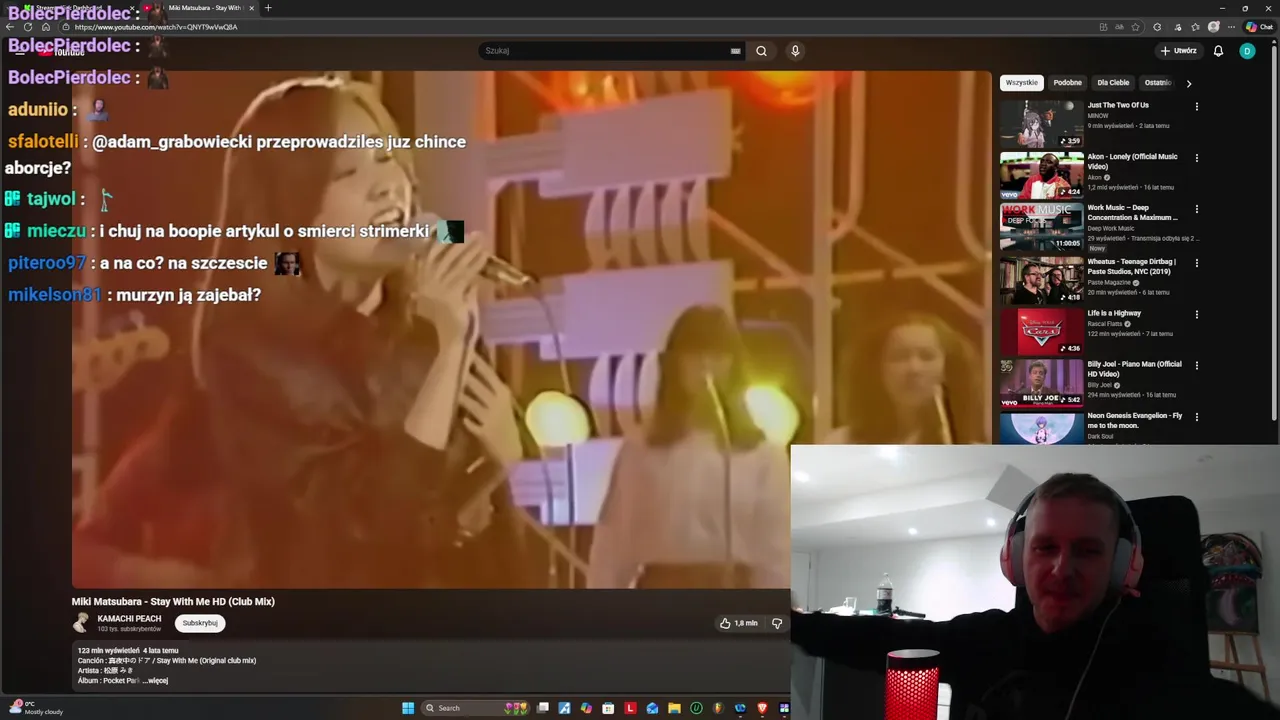1280x720 pixels.
Task: Dislike the video with thumbs-down
Action: tap(777, 623)
